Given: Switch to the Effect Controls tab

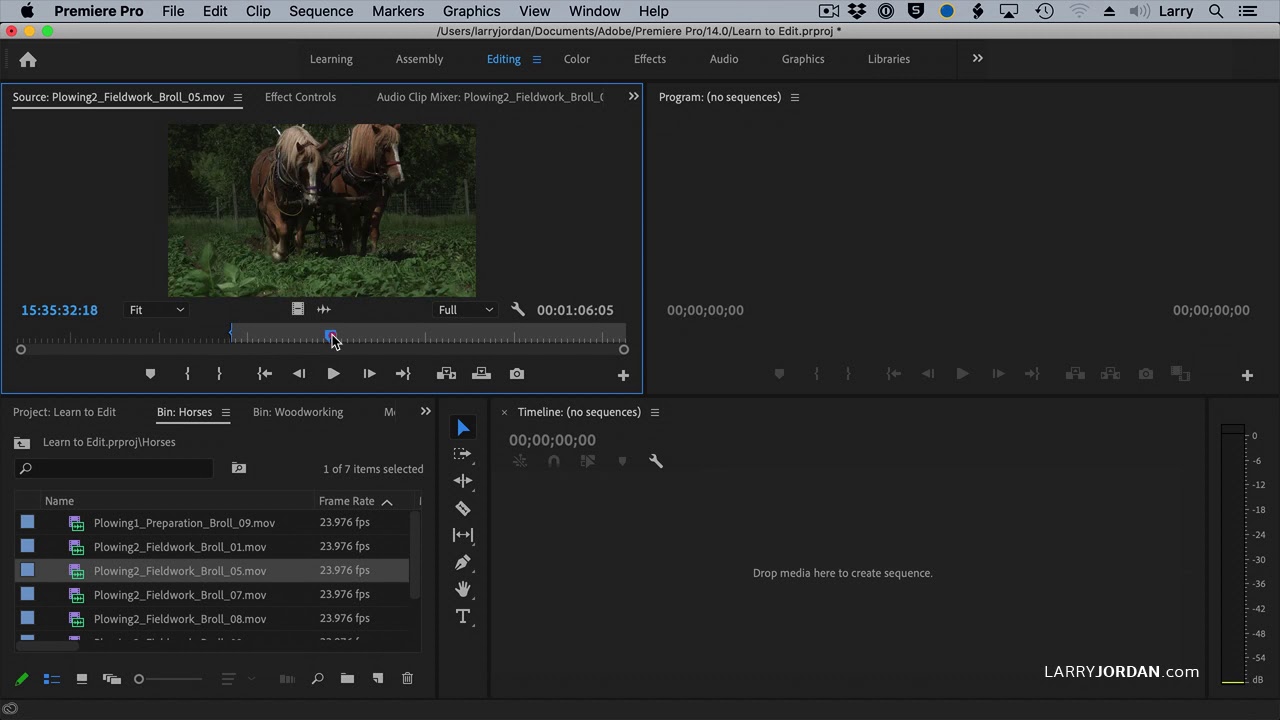Looking at the screenshot, I should 300,97.
